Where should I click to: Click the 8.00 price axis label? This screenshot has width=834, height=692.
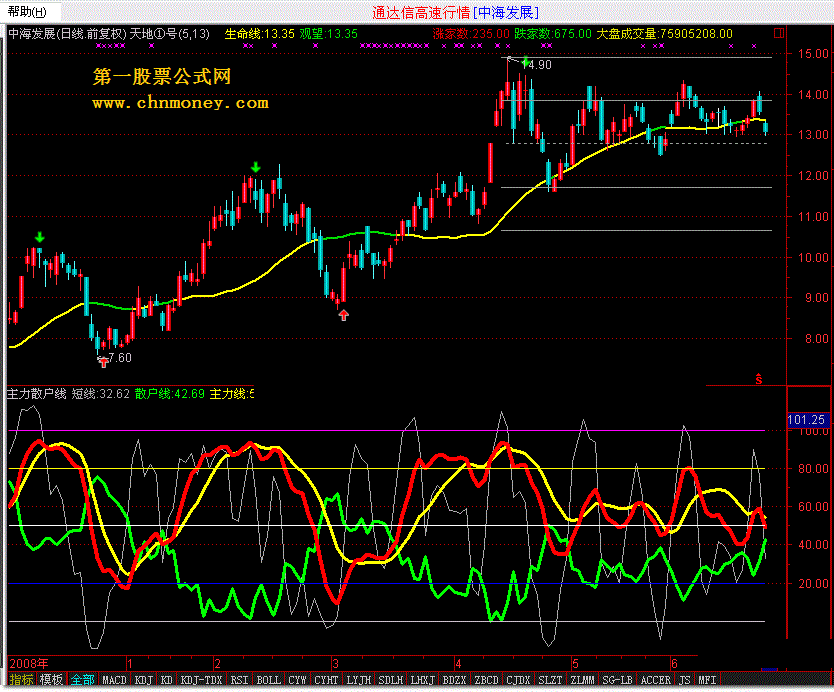coord(816,339)
